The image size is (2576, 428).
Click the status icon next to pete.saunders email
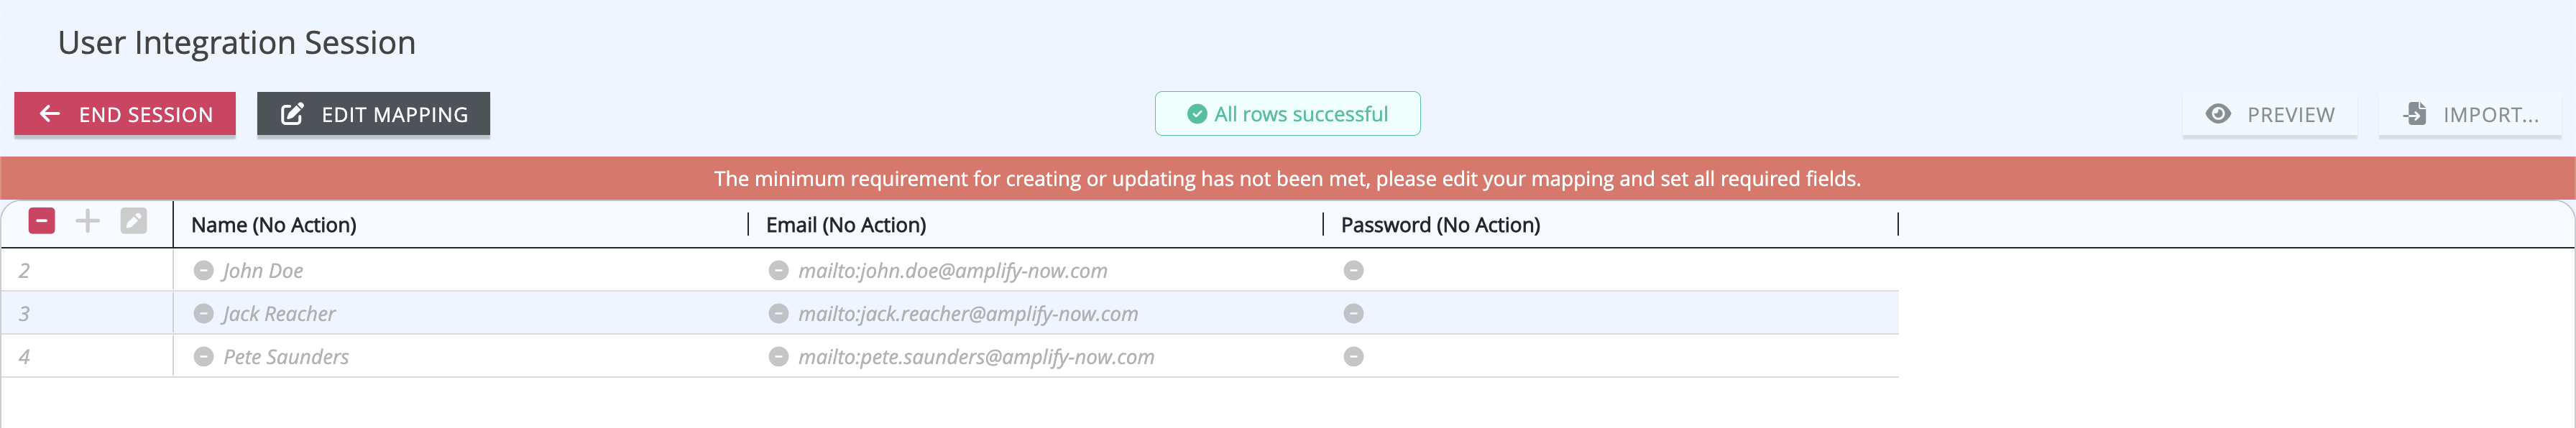(778, 356)
